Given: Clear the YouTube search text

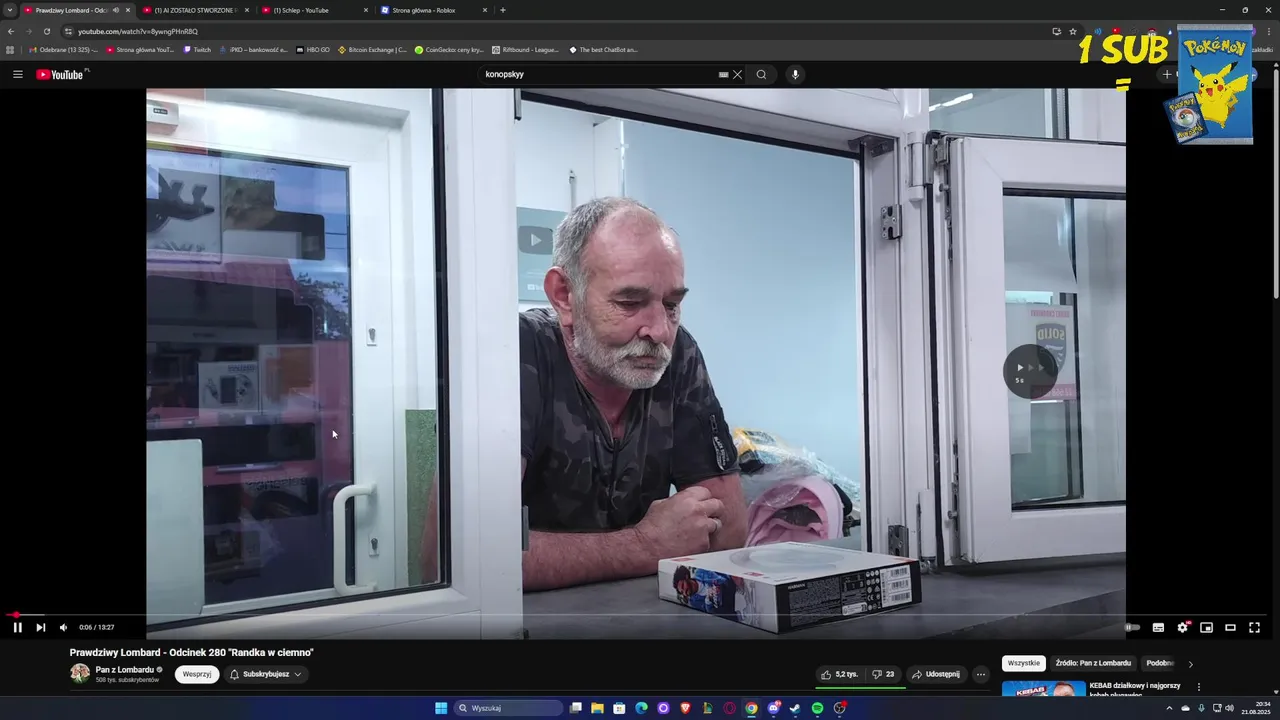Looking at the screenshot, I should pos(738,74).
